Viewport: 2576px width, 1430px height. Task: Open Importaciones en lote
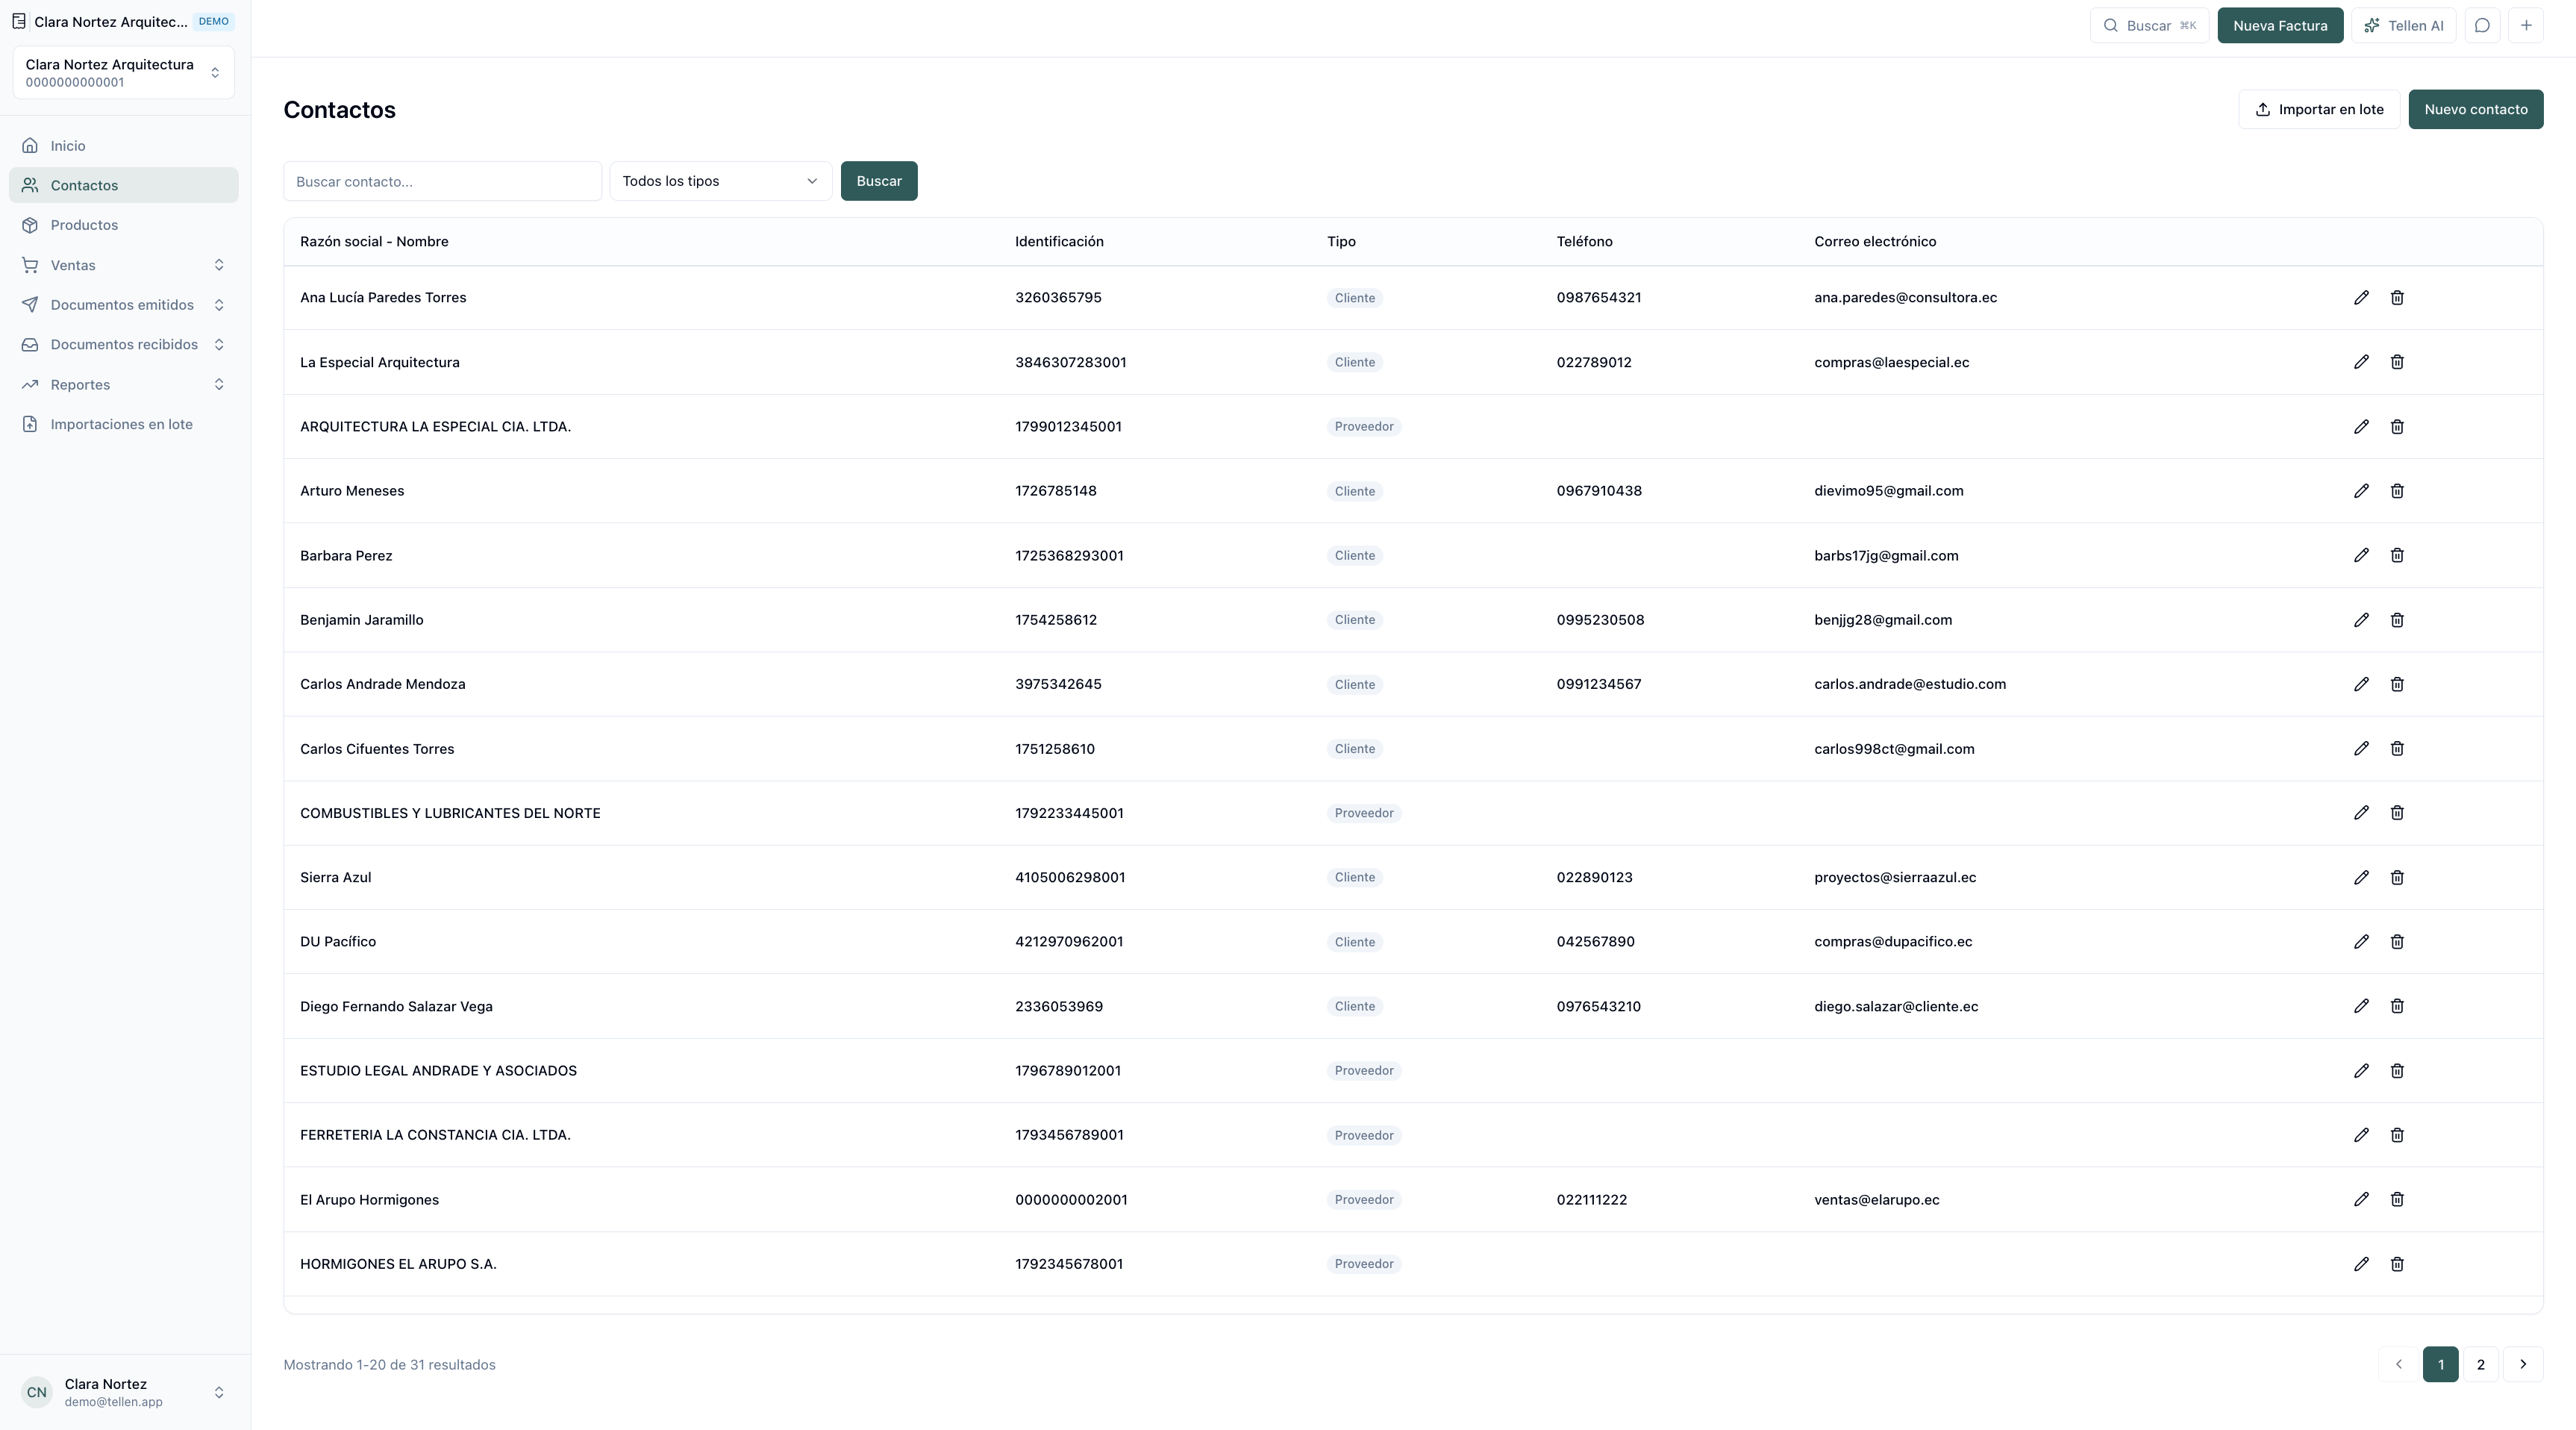click(124, 424)
